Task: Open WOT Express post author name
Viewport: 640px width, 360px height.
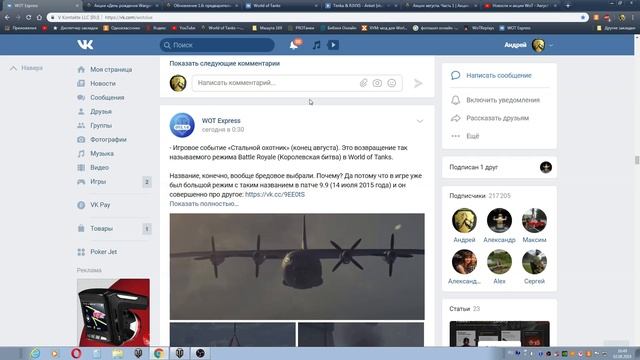Action: tap(221, 120)
